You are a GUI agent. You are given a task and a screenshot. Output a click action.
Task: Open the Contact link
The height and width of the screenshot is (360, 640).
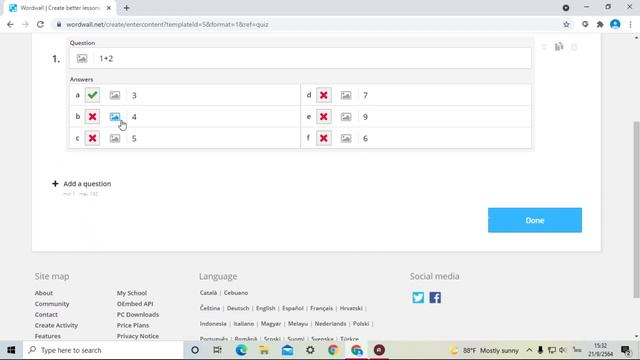(x=46, y=315)
